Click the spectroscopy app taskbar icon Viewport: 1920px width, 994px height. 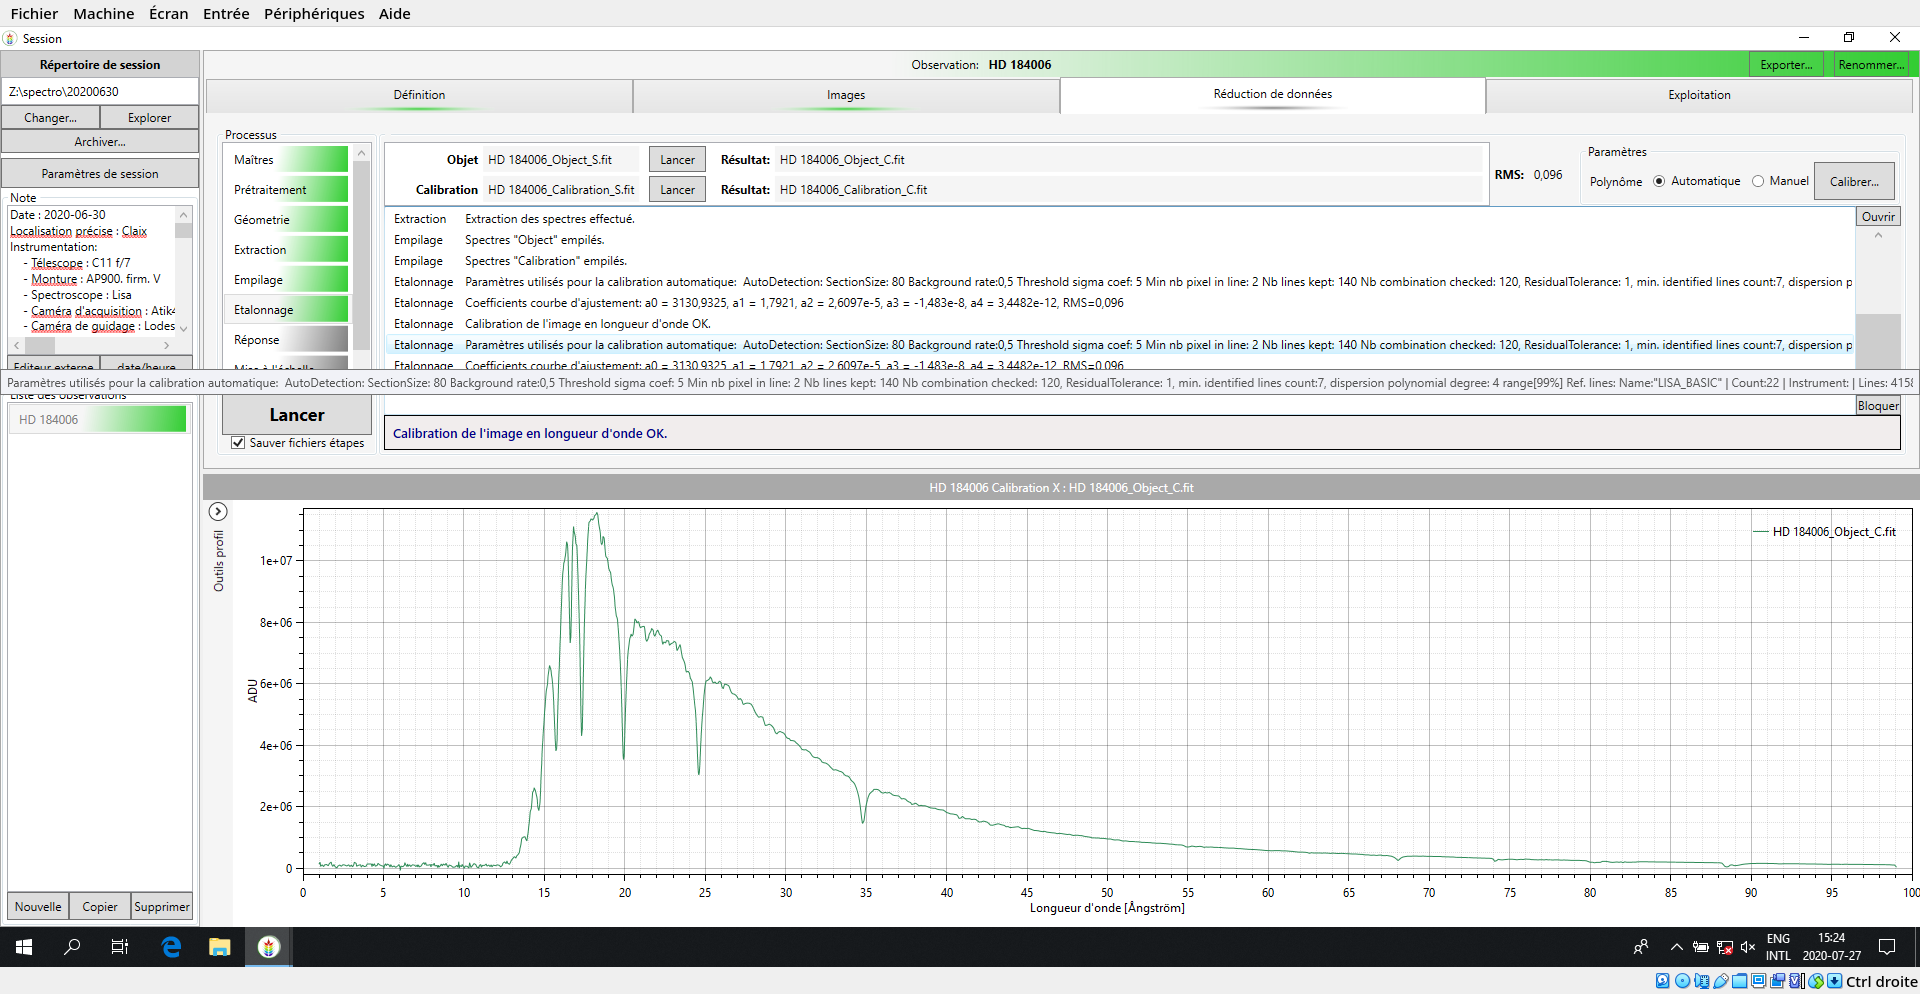[x=268, y=947]
